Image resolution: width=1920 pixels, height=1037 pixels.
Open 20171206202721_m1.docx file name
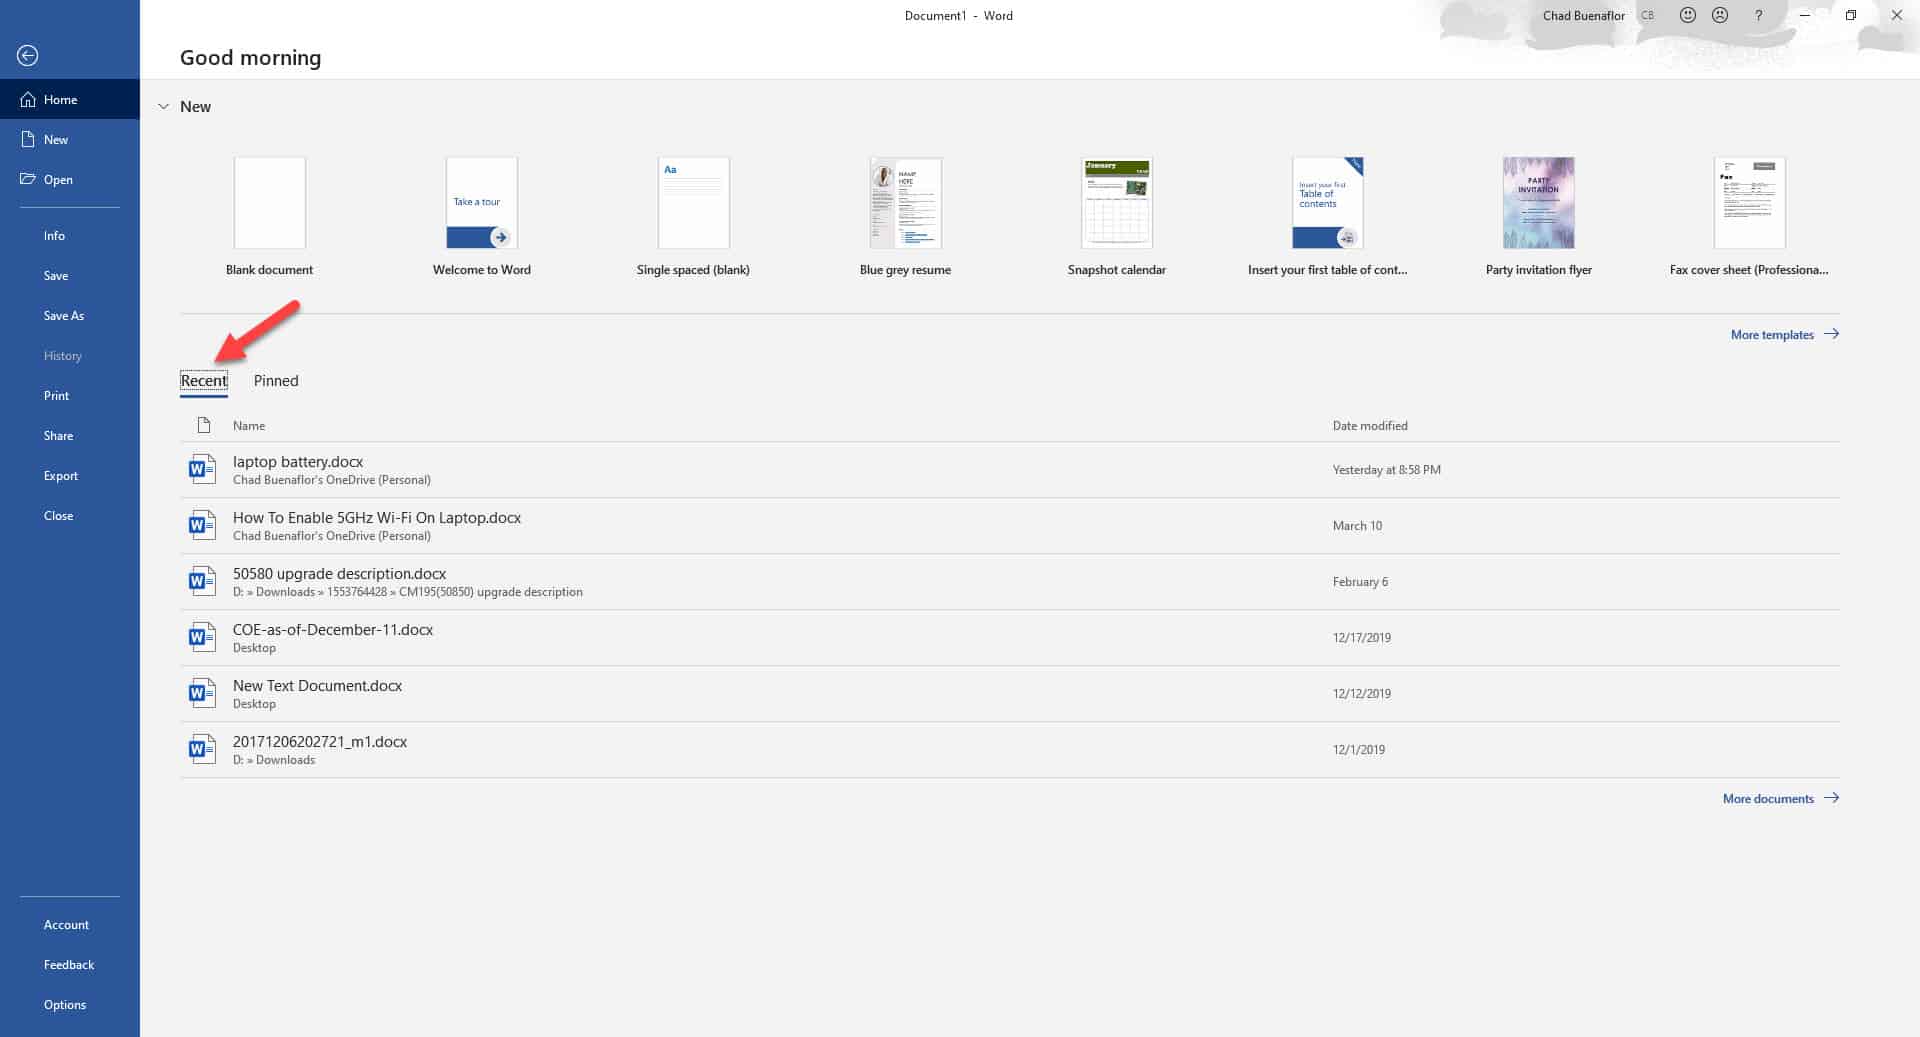tap(320, 742)
